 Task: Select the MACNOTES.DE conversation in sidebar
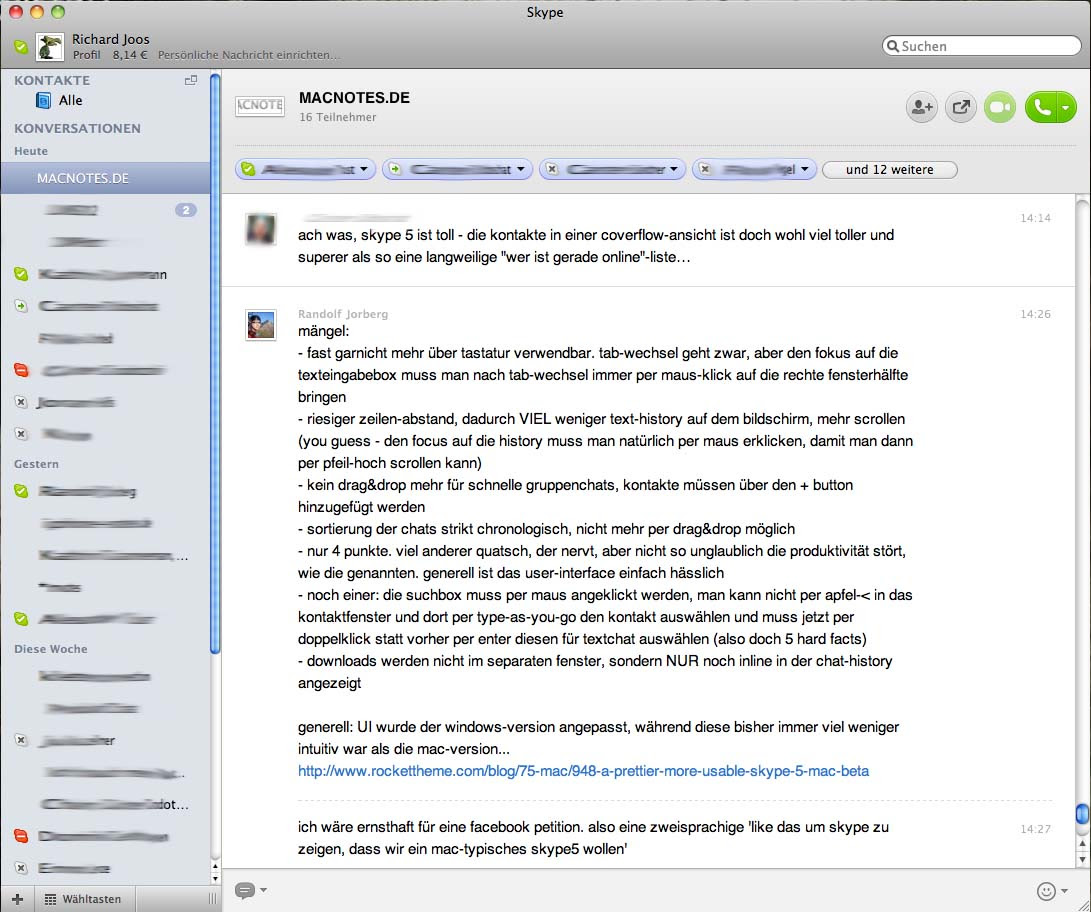[105, 178]
